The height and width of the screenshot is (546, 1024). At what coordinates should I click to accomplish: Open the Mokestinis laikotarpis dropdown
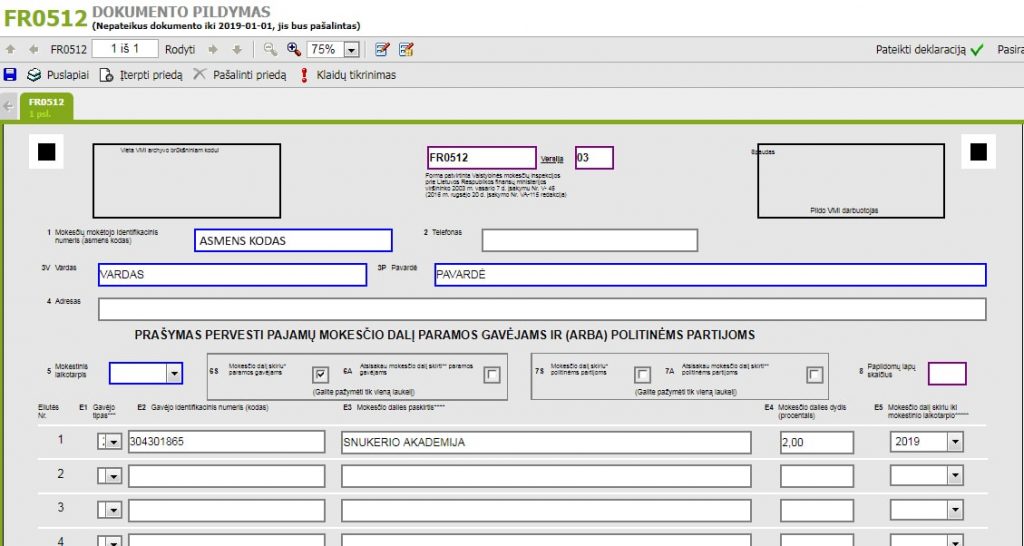(x=174, y=374)
